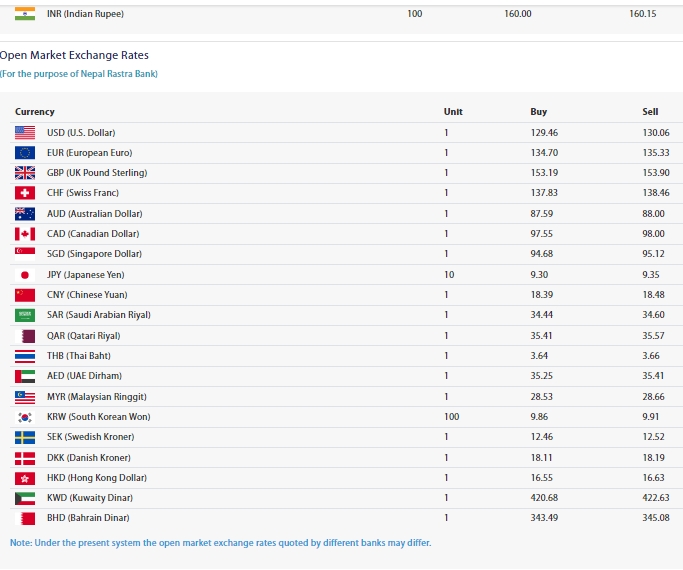Select the EUR (European Euro) currency label
Image resolution: width=683 pixels, height=570 pixels.
click(x=89, y=153)
